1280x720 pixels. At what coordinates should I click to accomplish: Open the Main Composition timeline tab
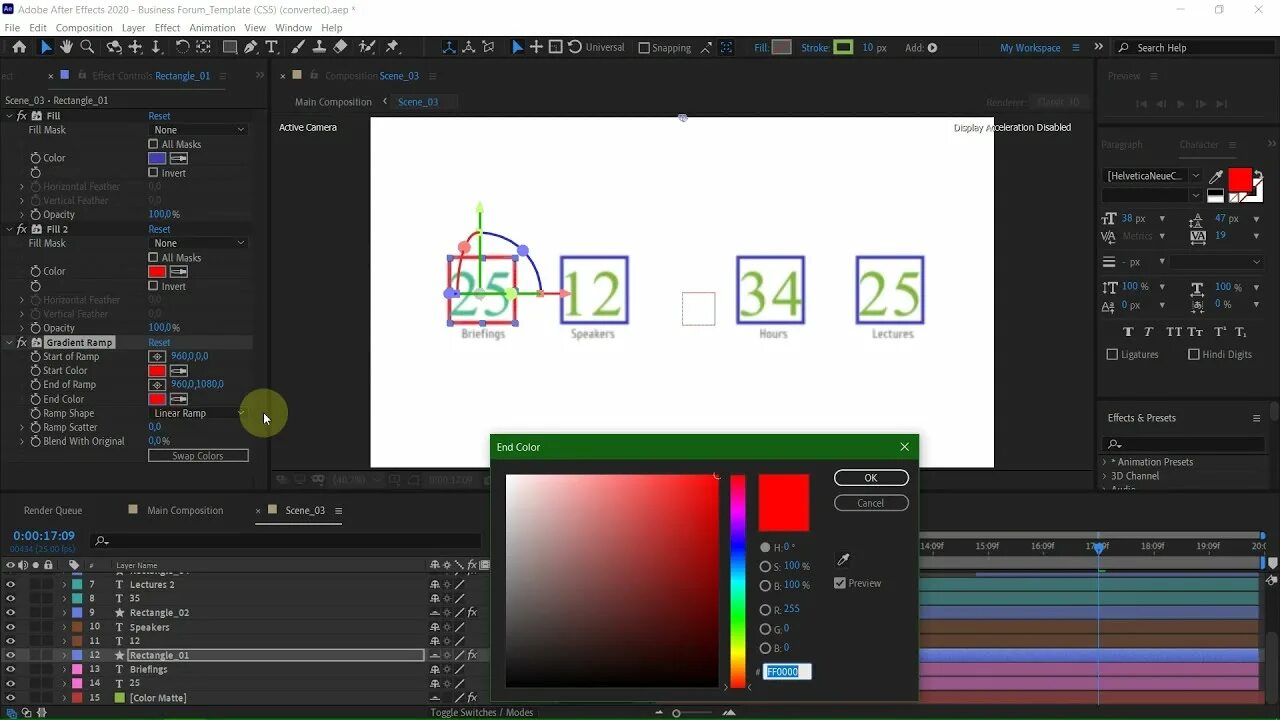point(185,510)
